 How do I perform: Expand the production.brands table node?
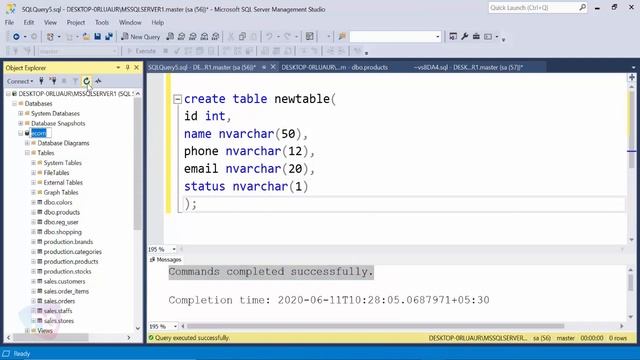33,242
